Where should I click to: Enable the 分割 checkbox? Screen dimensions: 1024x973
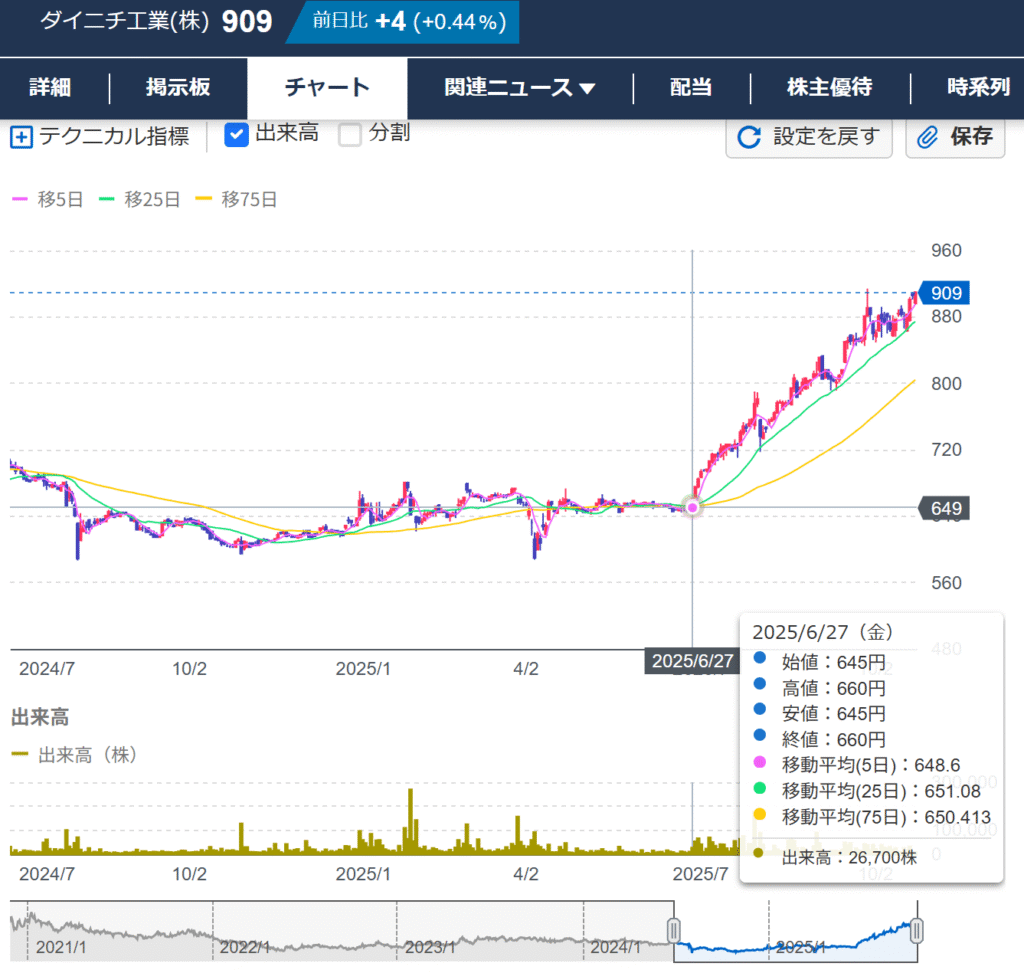(349, 135)
